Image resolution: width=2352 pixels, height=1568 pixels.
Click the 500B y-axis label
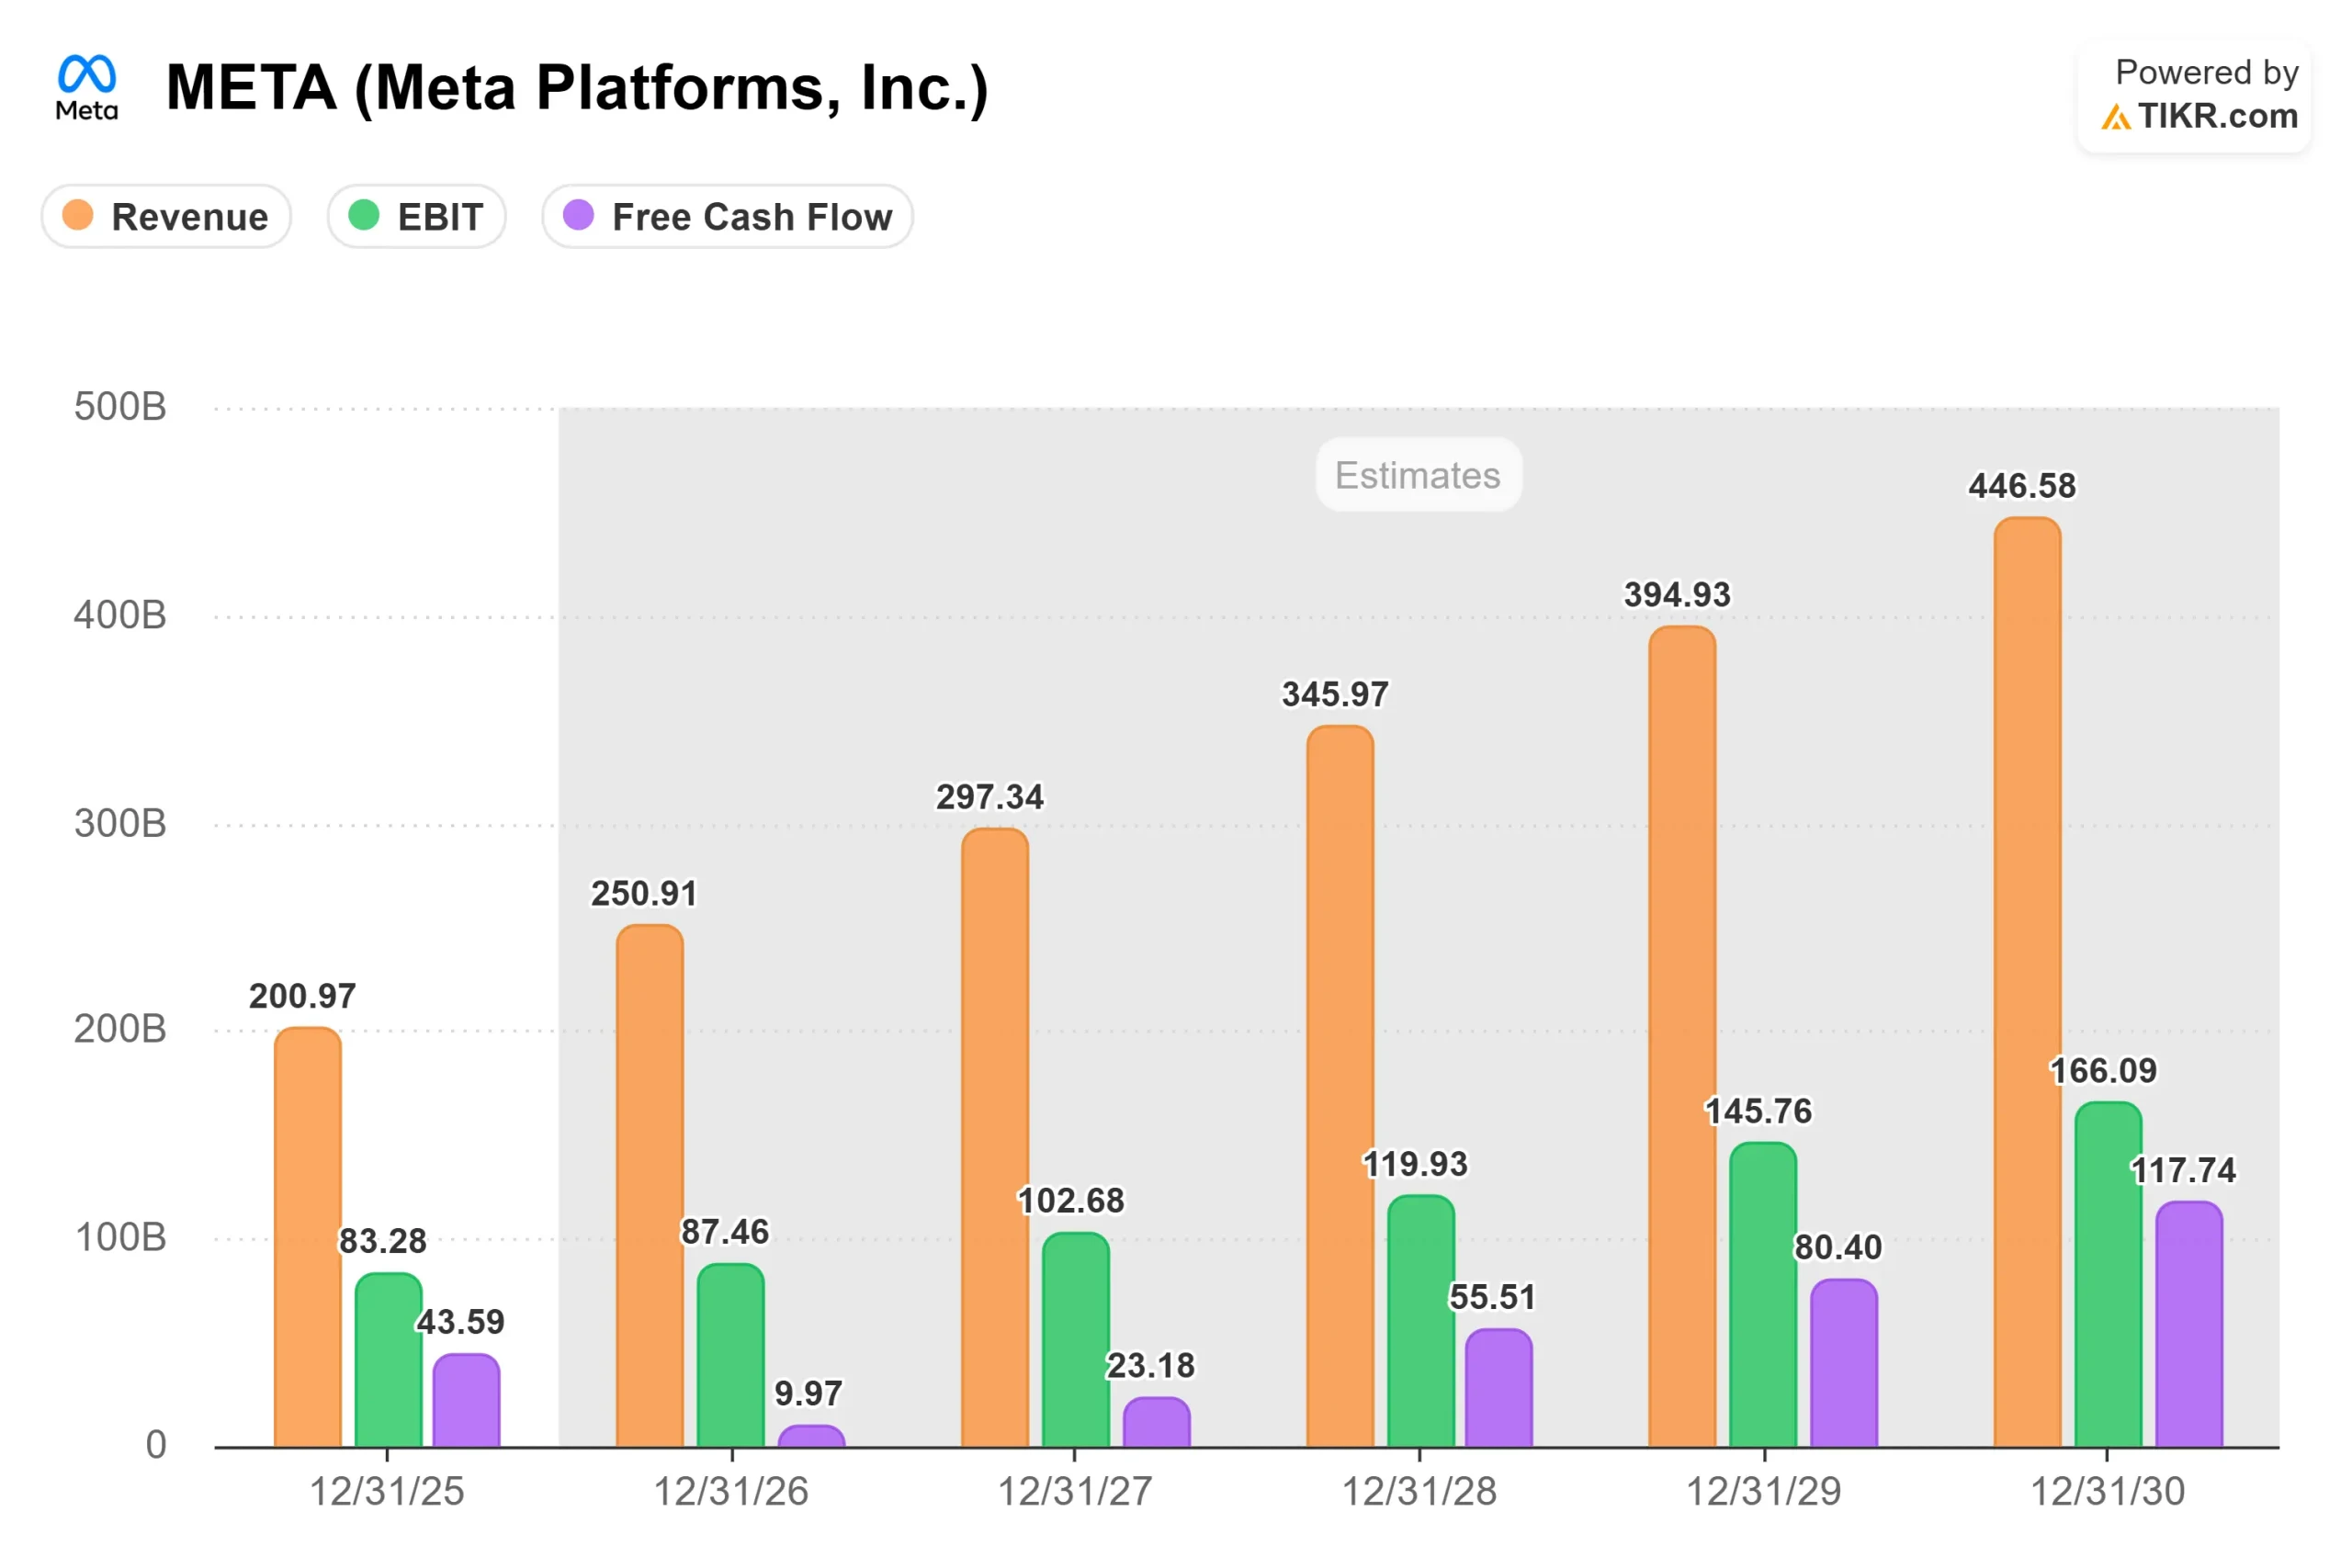tap(120, 407)
